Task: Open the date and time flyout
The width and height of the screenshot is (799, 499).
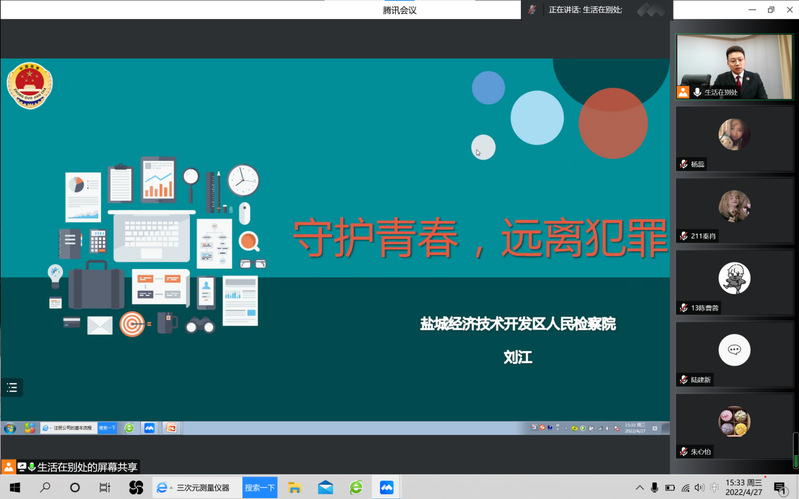Action: (x=742, y=488)
